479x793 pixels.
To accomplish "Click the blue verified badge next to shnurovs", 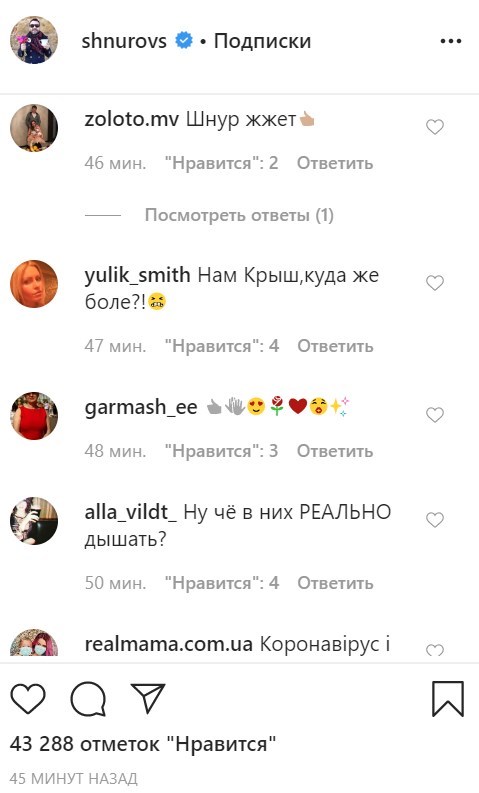I will [184, 40].
